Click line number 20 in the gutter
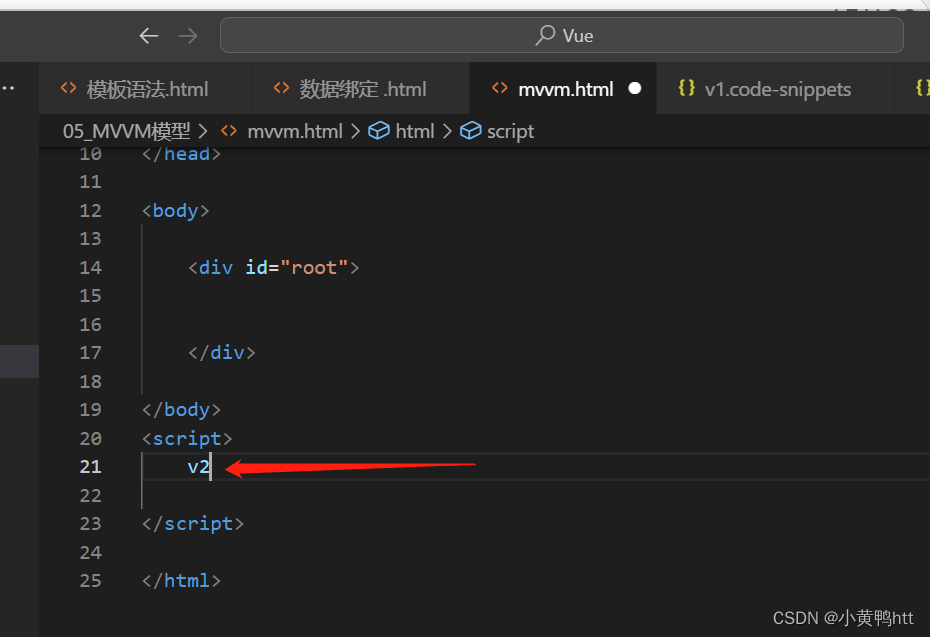This screenshot has width=930, height=637. point(90,438)
